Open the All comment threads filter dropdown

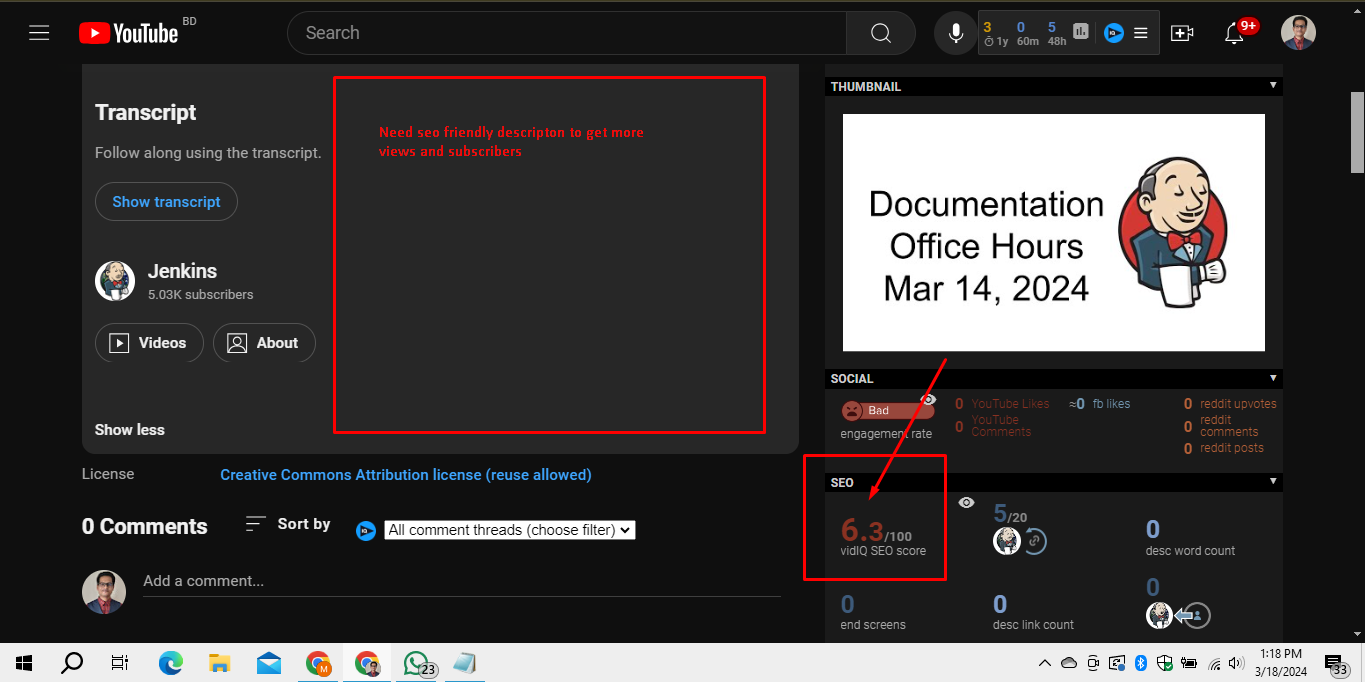pyautogui.click(x=510, y=530)
